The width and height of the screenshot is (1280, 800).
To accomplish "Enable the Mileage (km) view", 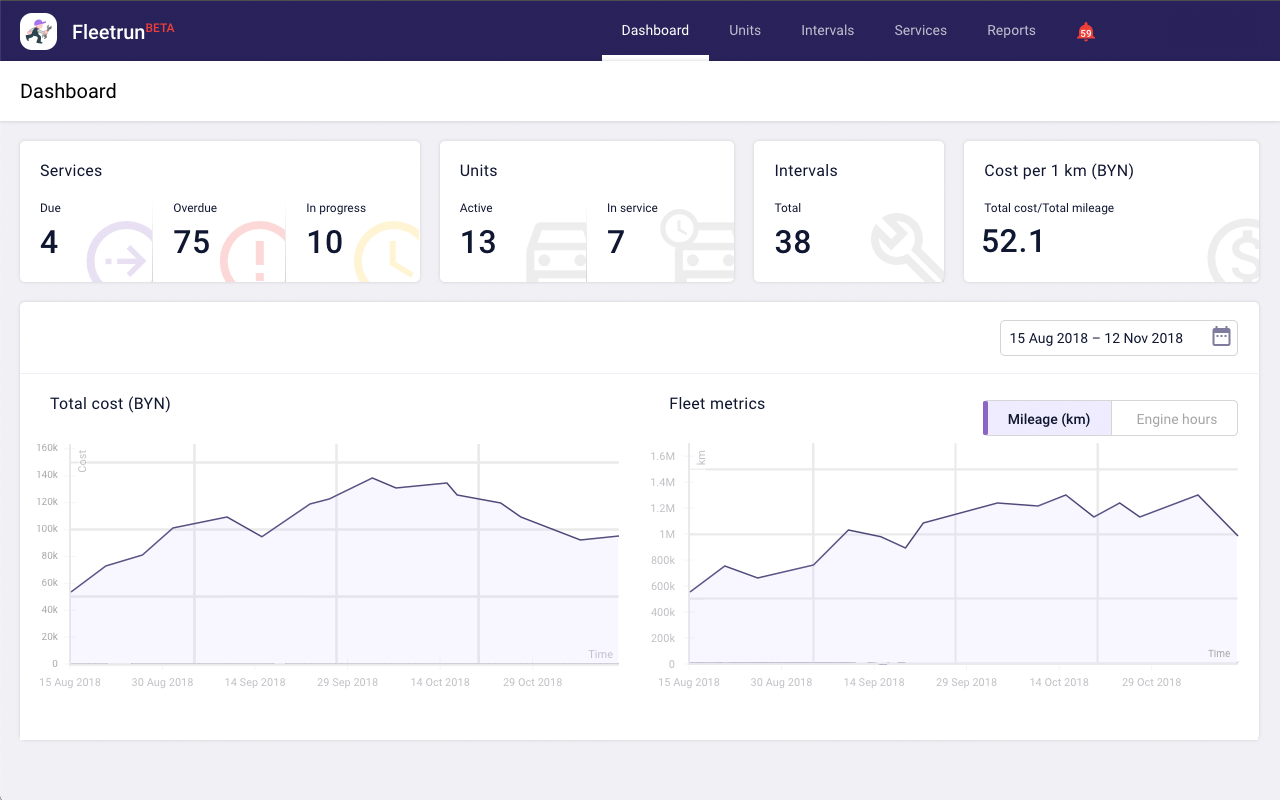I will [x=1046, y=418].
